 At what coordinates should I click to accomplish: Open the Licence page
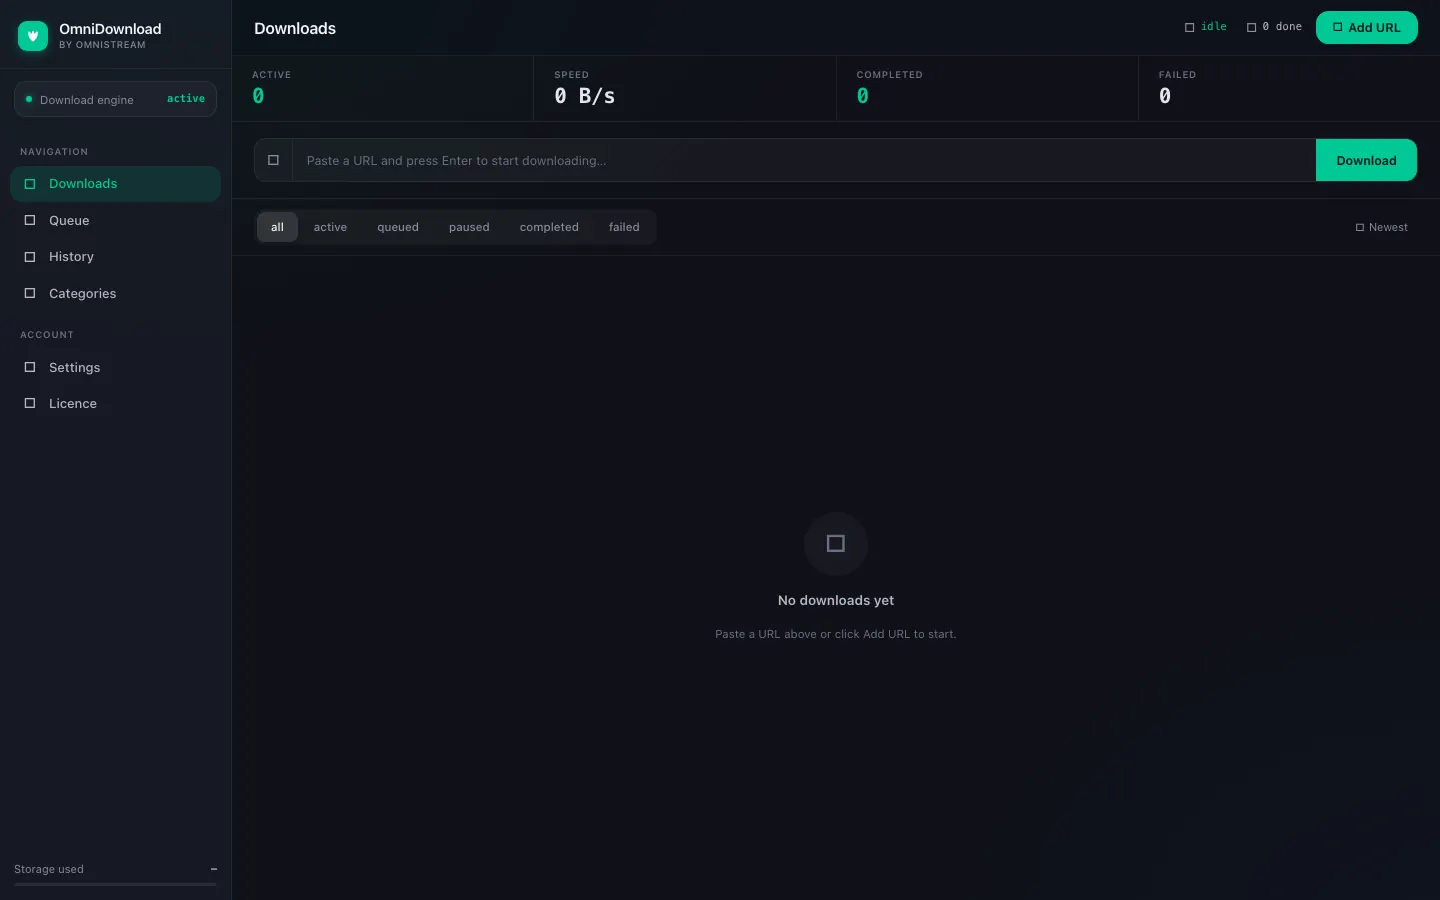[115, 403]
